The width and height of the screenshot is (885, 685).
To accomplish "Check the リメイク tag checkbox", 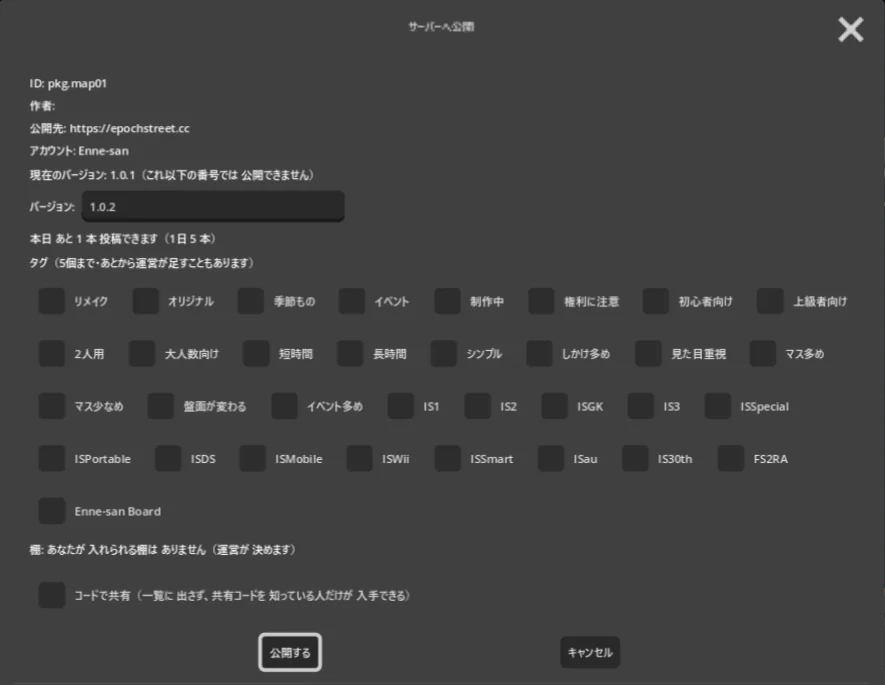I will 51,301.
